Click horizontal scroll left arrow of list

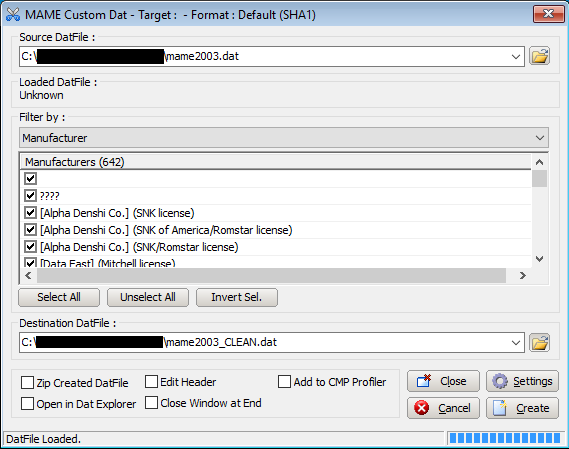(28, 276)
